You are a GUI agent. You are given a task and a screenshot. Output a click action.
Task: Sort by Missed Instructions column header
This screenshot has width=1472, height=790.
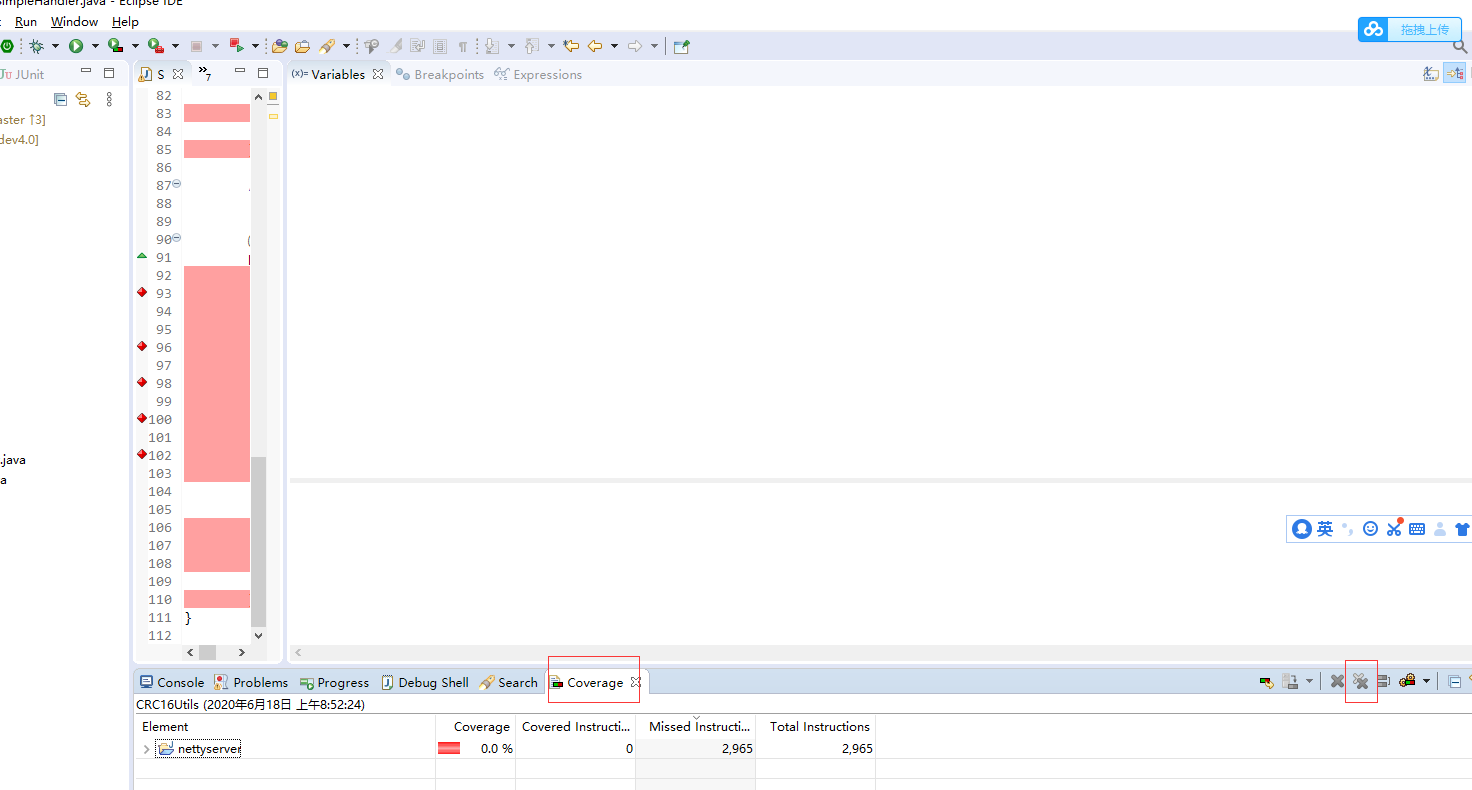tap(696, 727)
